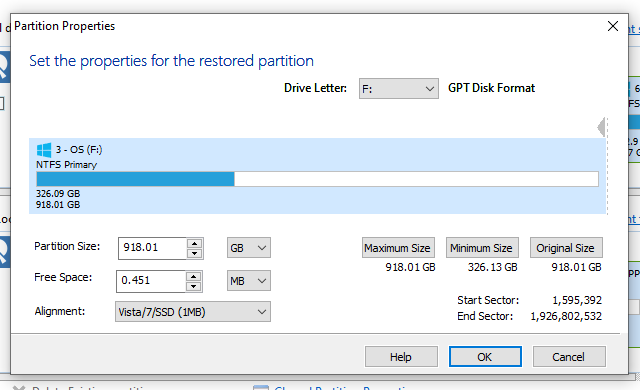The image size is (640, 390).
Task: Click the End Sector value 1,926,802,532
Action: (566, 316)
